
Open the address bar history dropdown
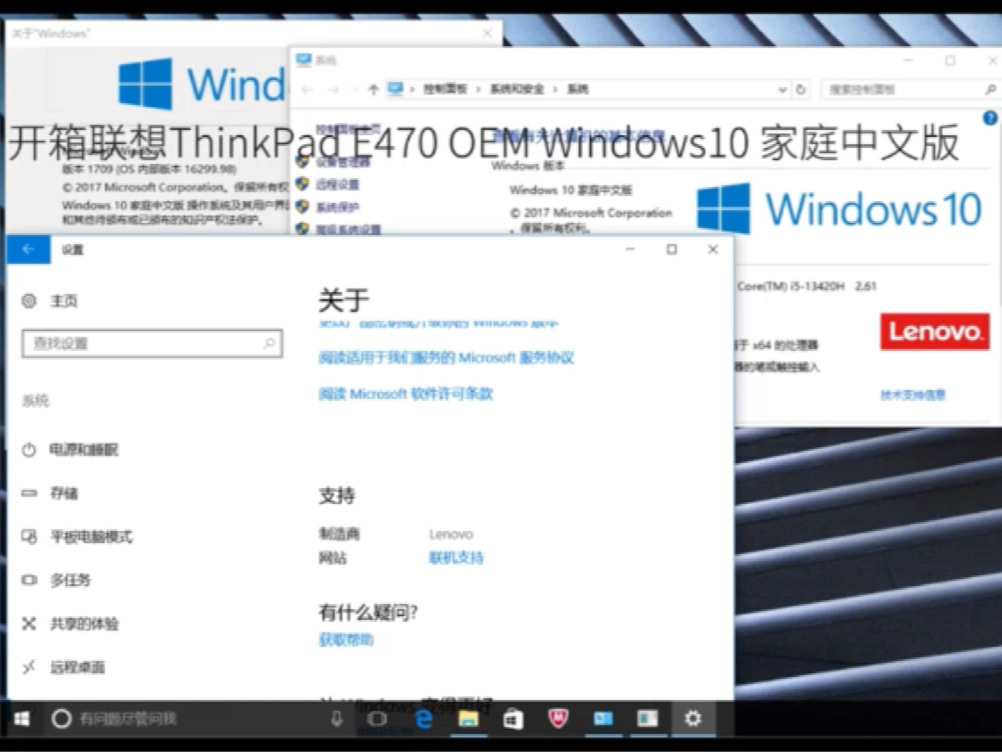tap(782, 89)
